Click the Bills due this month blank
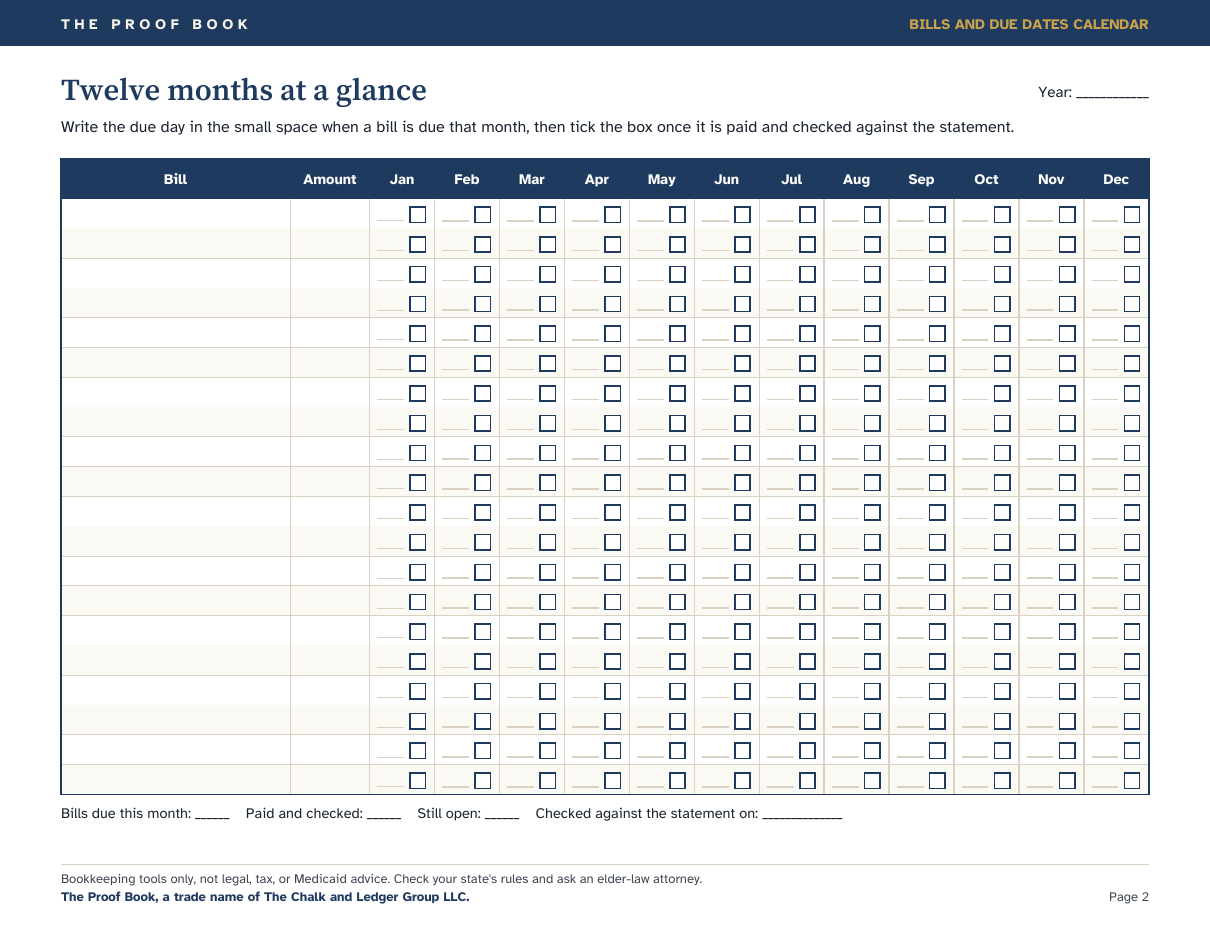Screen dimensions: 1210x935 tap(212, 815)
